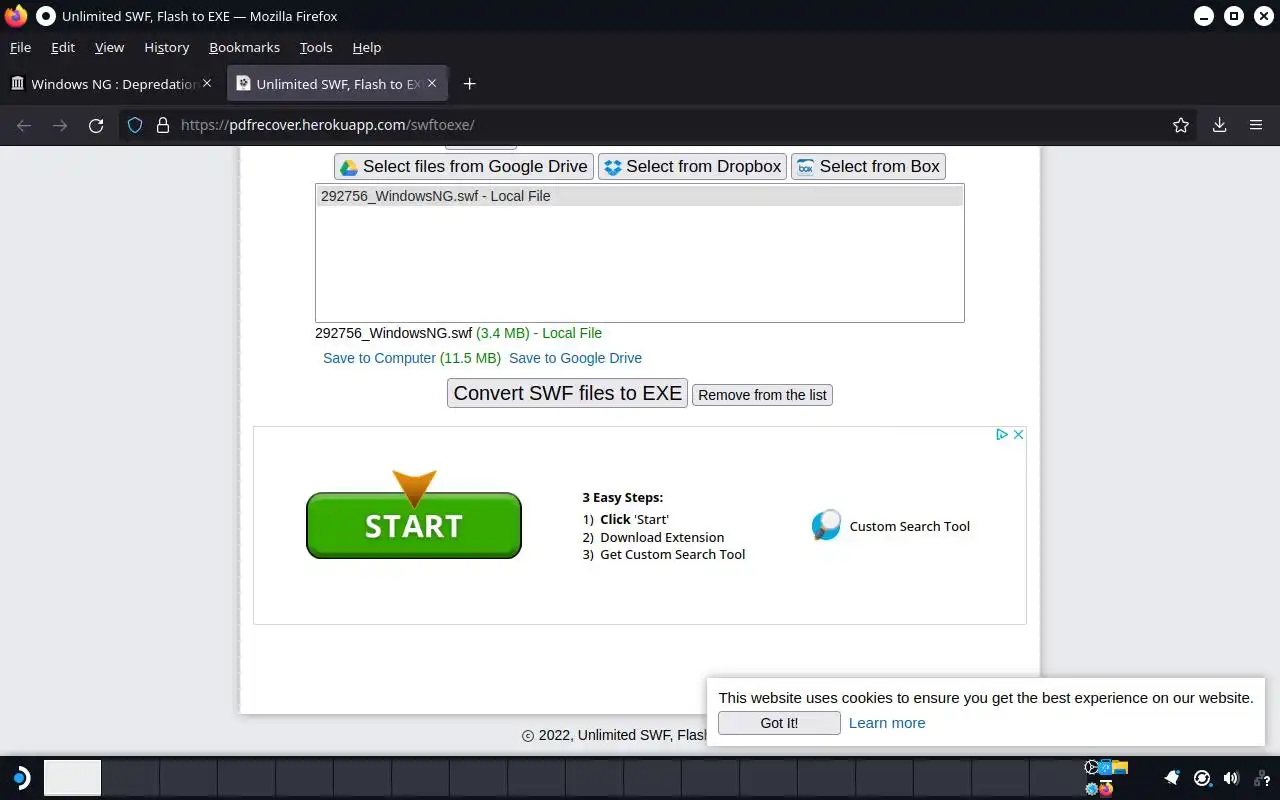This screenshot has width=1280, height=800.
Task: Click Select files from Google Drive button
Action: point(464,167)
